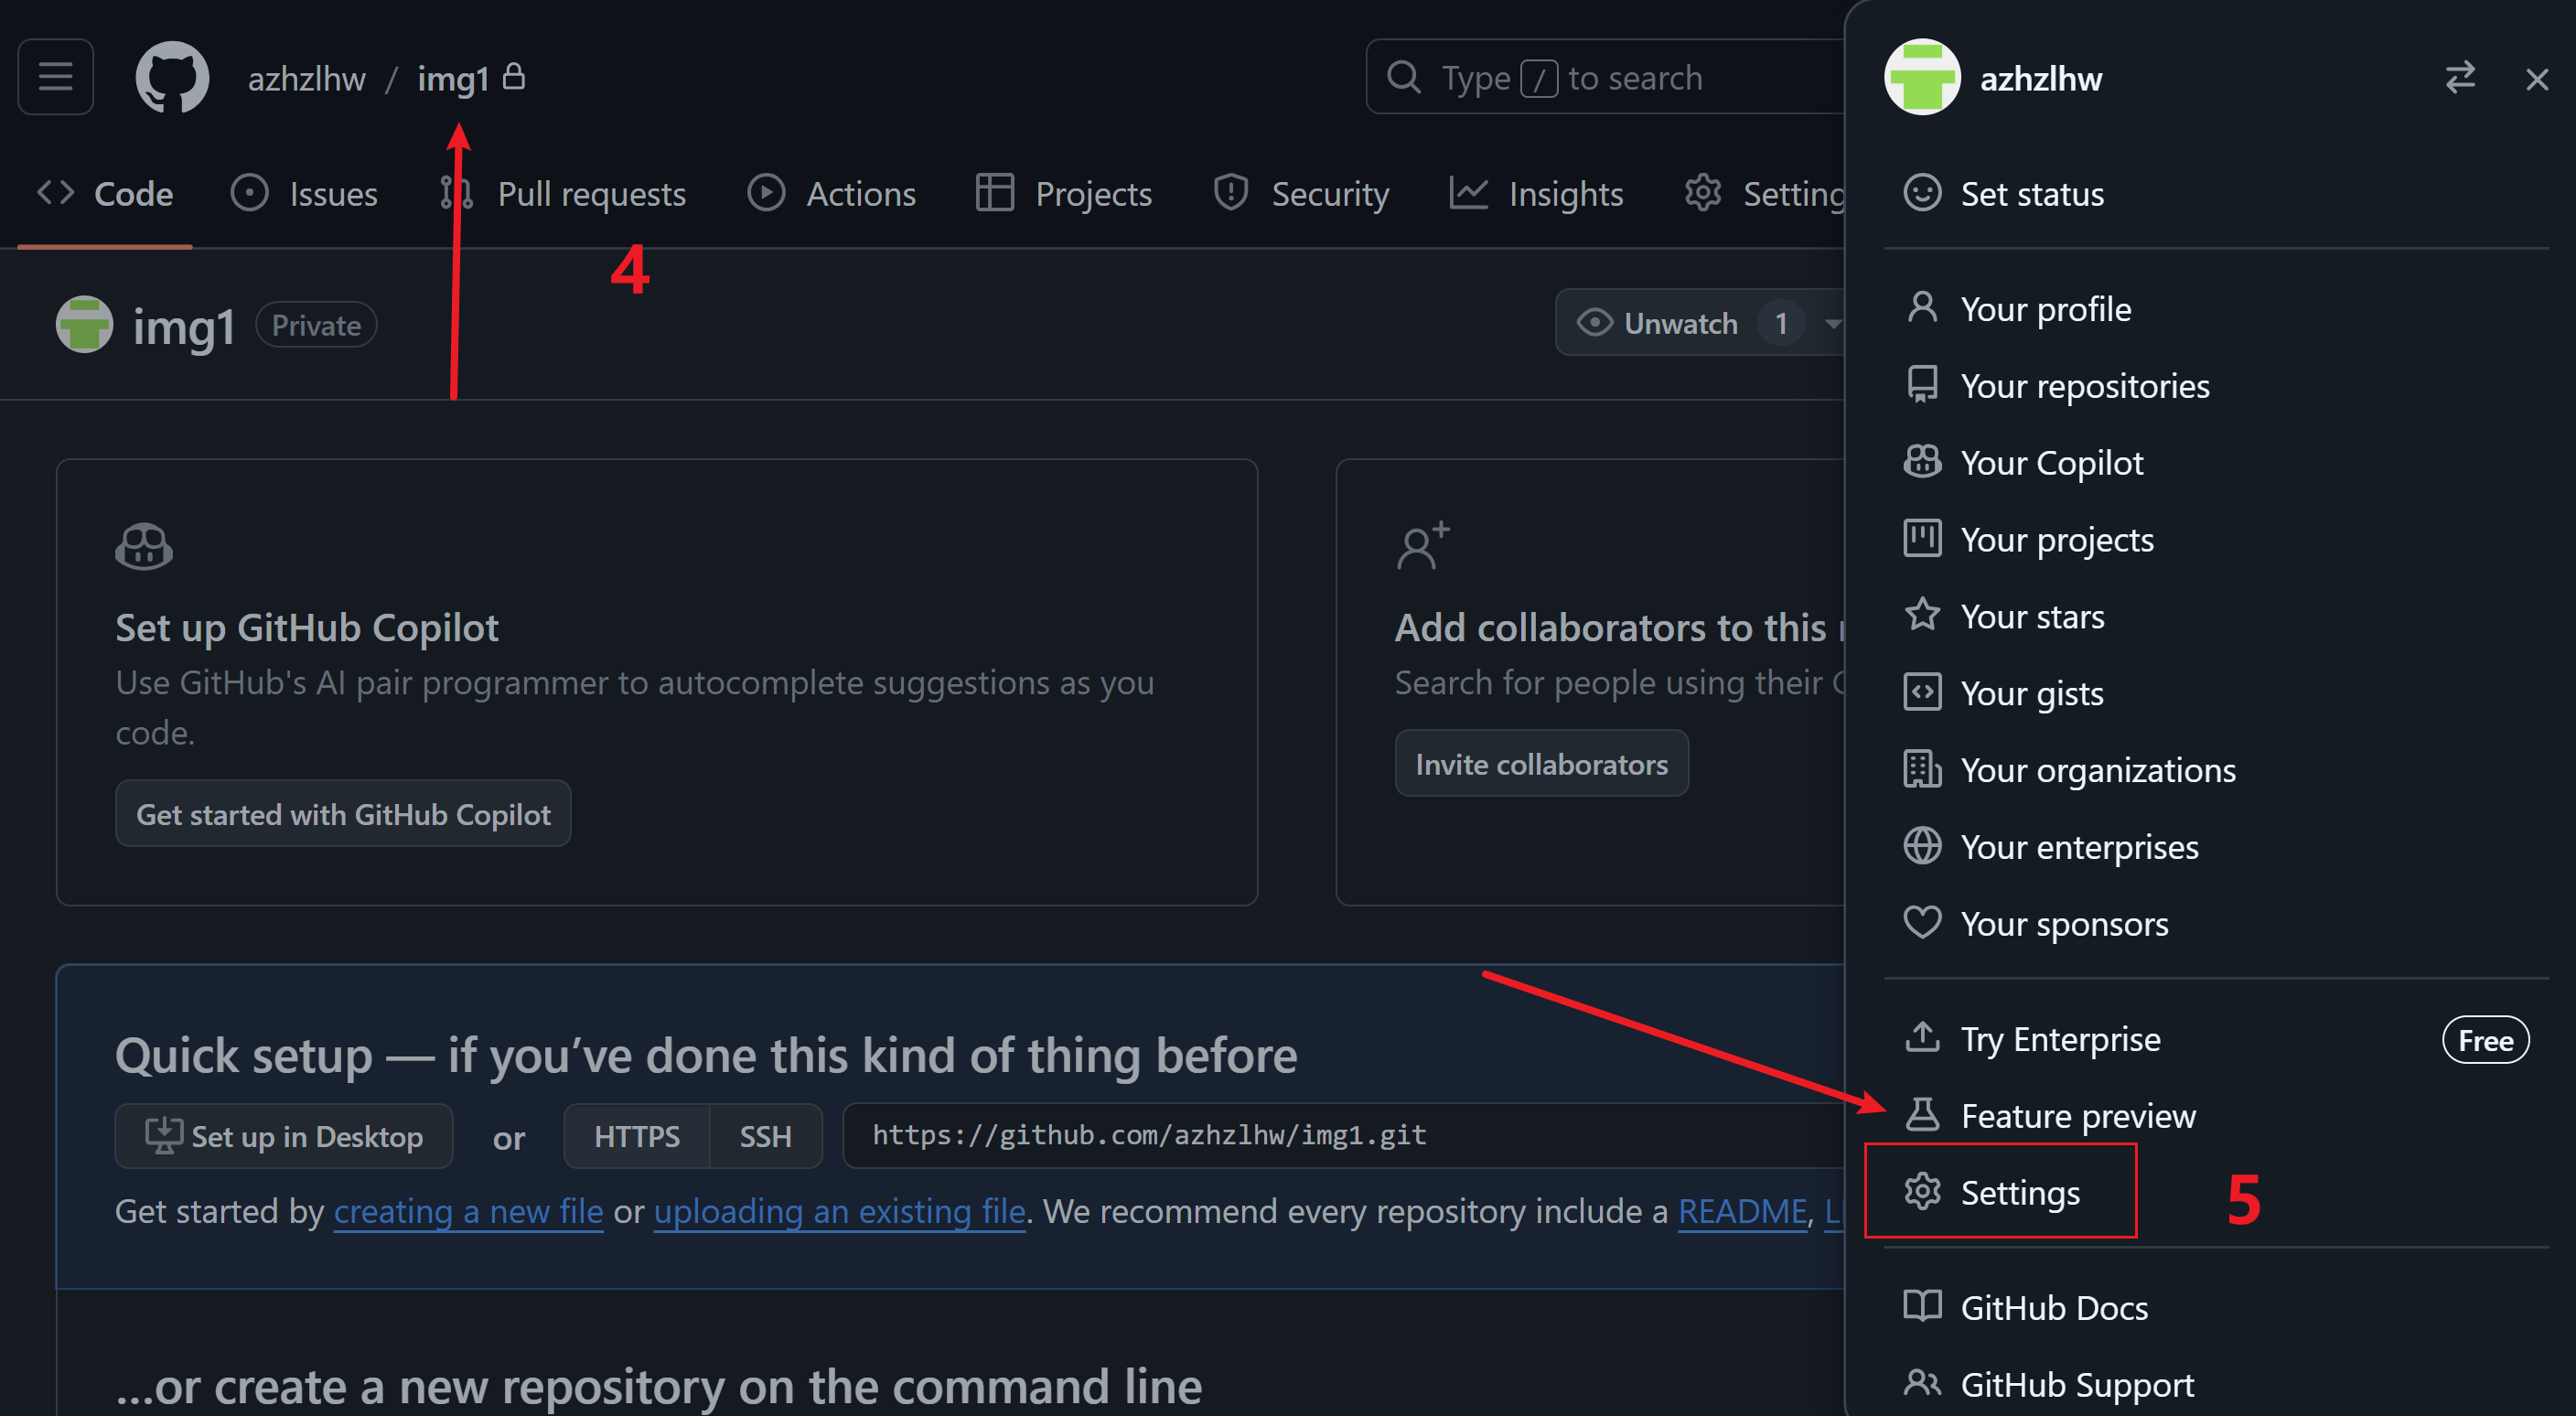Switch to the Actions tab

click(x=831, y=193)
